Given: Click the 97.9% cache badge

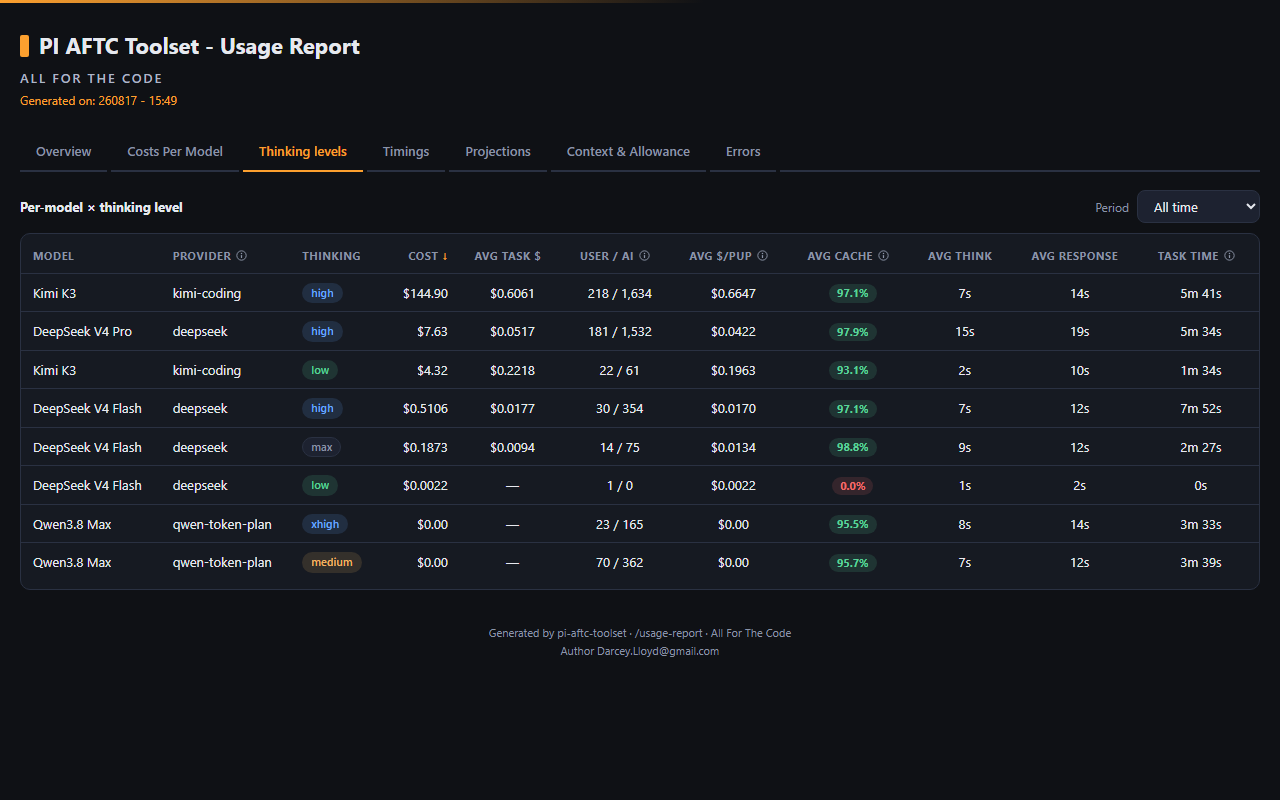Looking at the screenshot, I should [853, 331].
